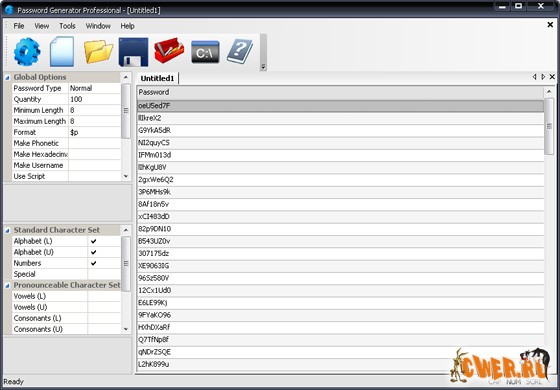The height and width of the screenshot is (390, 560).
Task: Enable Vowels (L) option
Action: [104, 296]
